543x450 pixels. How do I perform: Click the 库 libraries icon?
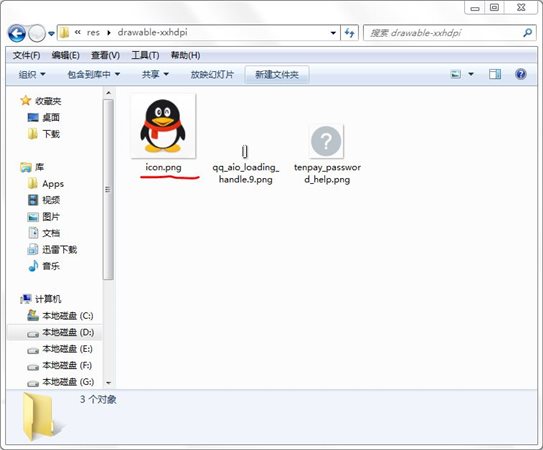click(x=26, y=167)
